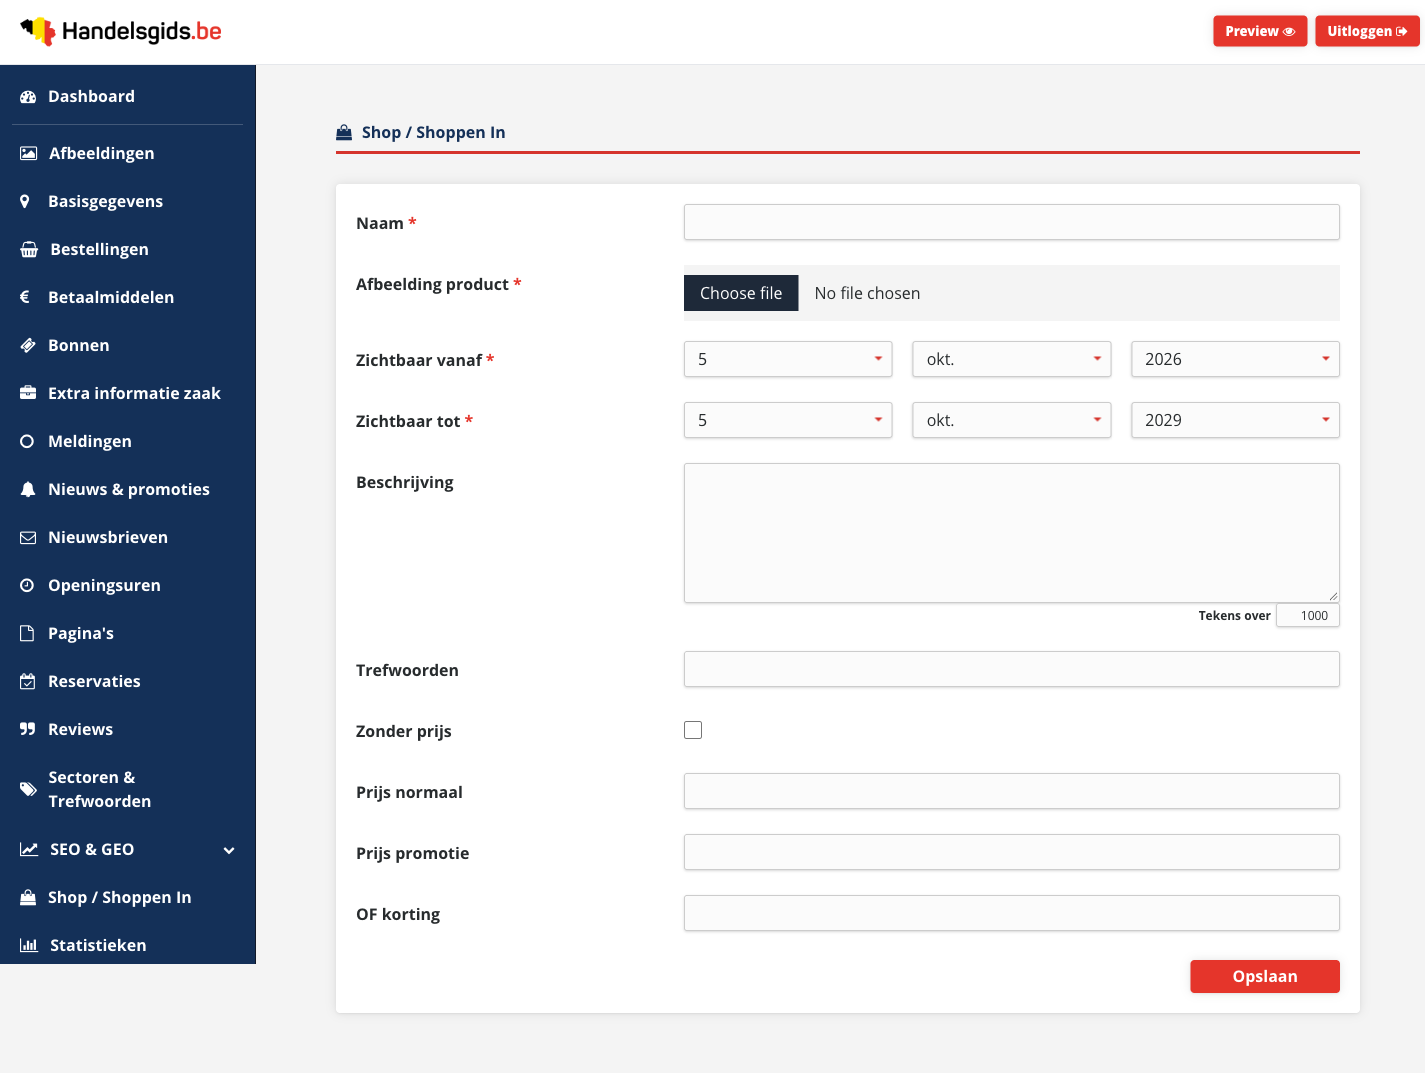Click the Bonnen ticket icon
Viewport: 1425px width, 1073px height.
coord(28,345)
